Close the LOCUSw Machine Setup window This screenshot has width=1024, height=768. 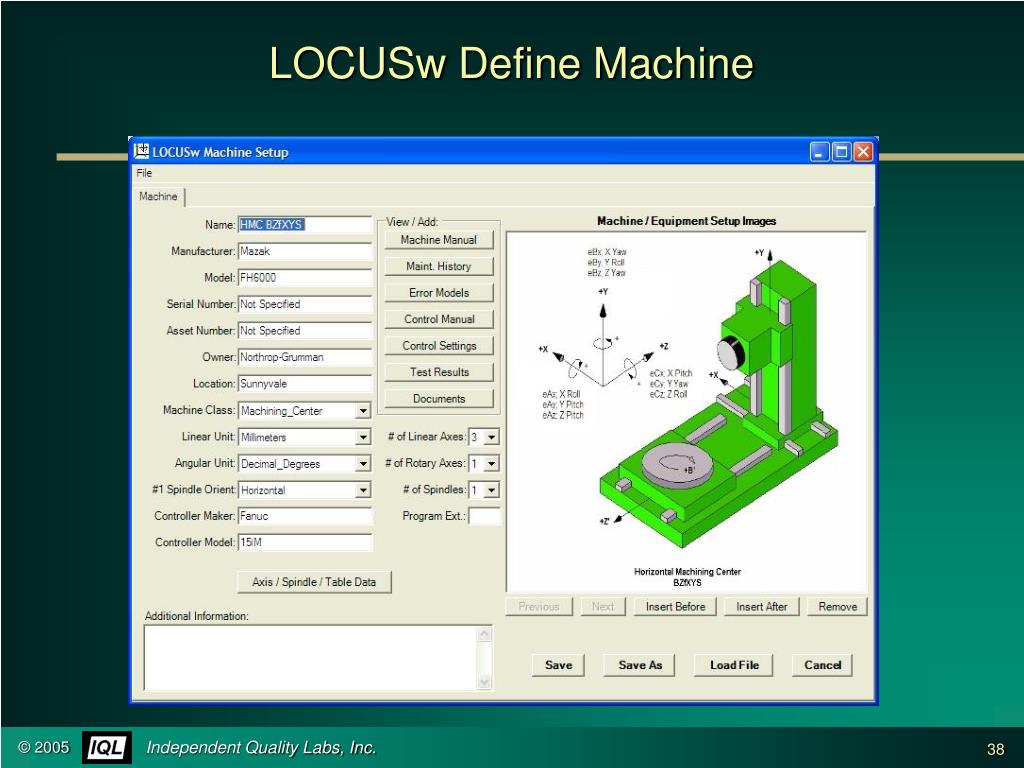(863, 152)
